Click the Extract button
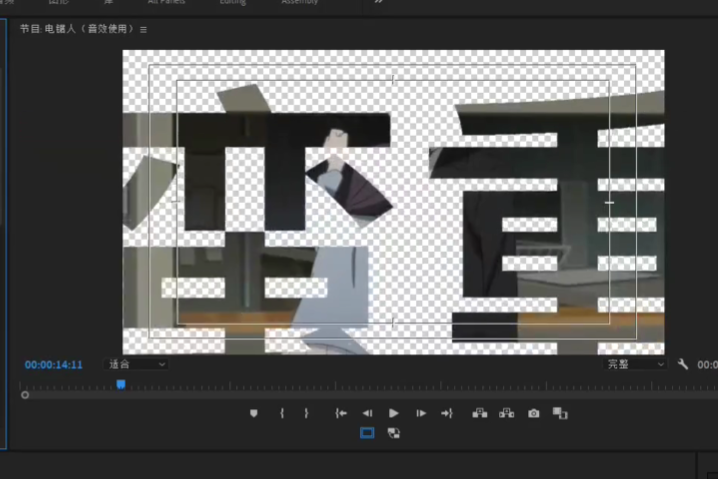 coord(506,413)
